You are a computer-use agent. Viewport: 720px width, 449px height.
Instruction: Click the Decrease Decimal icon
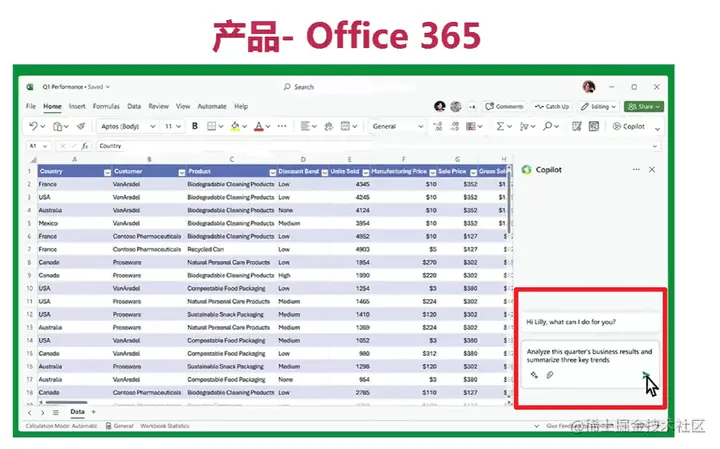click(x=454, y=126)
